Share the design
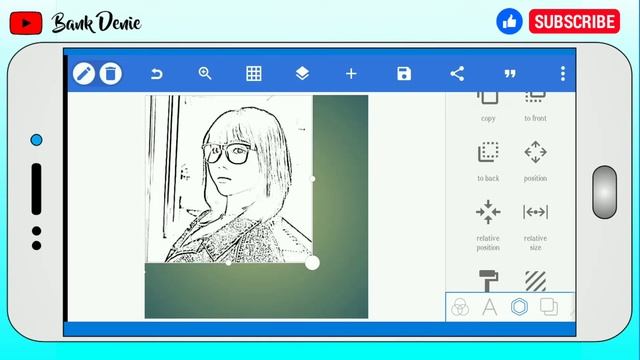The height and width of the screenshot is (360, 640). (457, 73)
